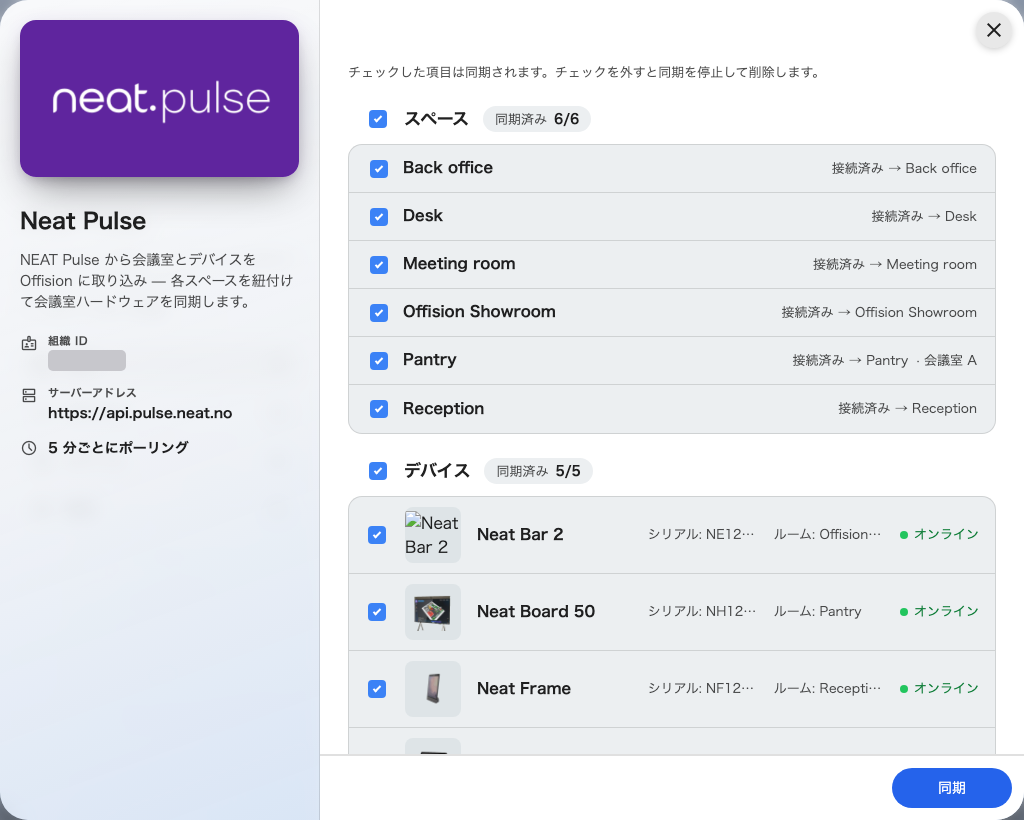The image size is (1024, 820).
Task: Toggle the スペース select-all checkbox
Action: pyautogui.click(x=378, y=119)
